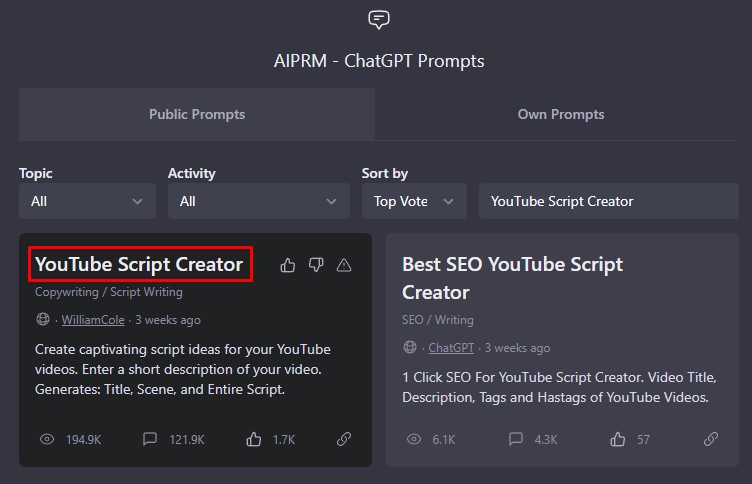
Task: Click the Sort by label
Action: click(x=385, y=173)
